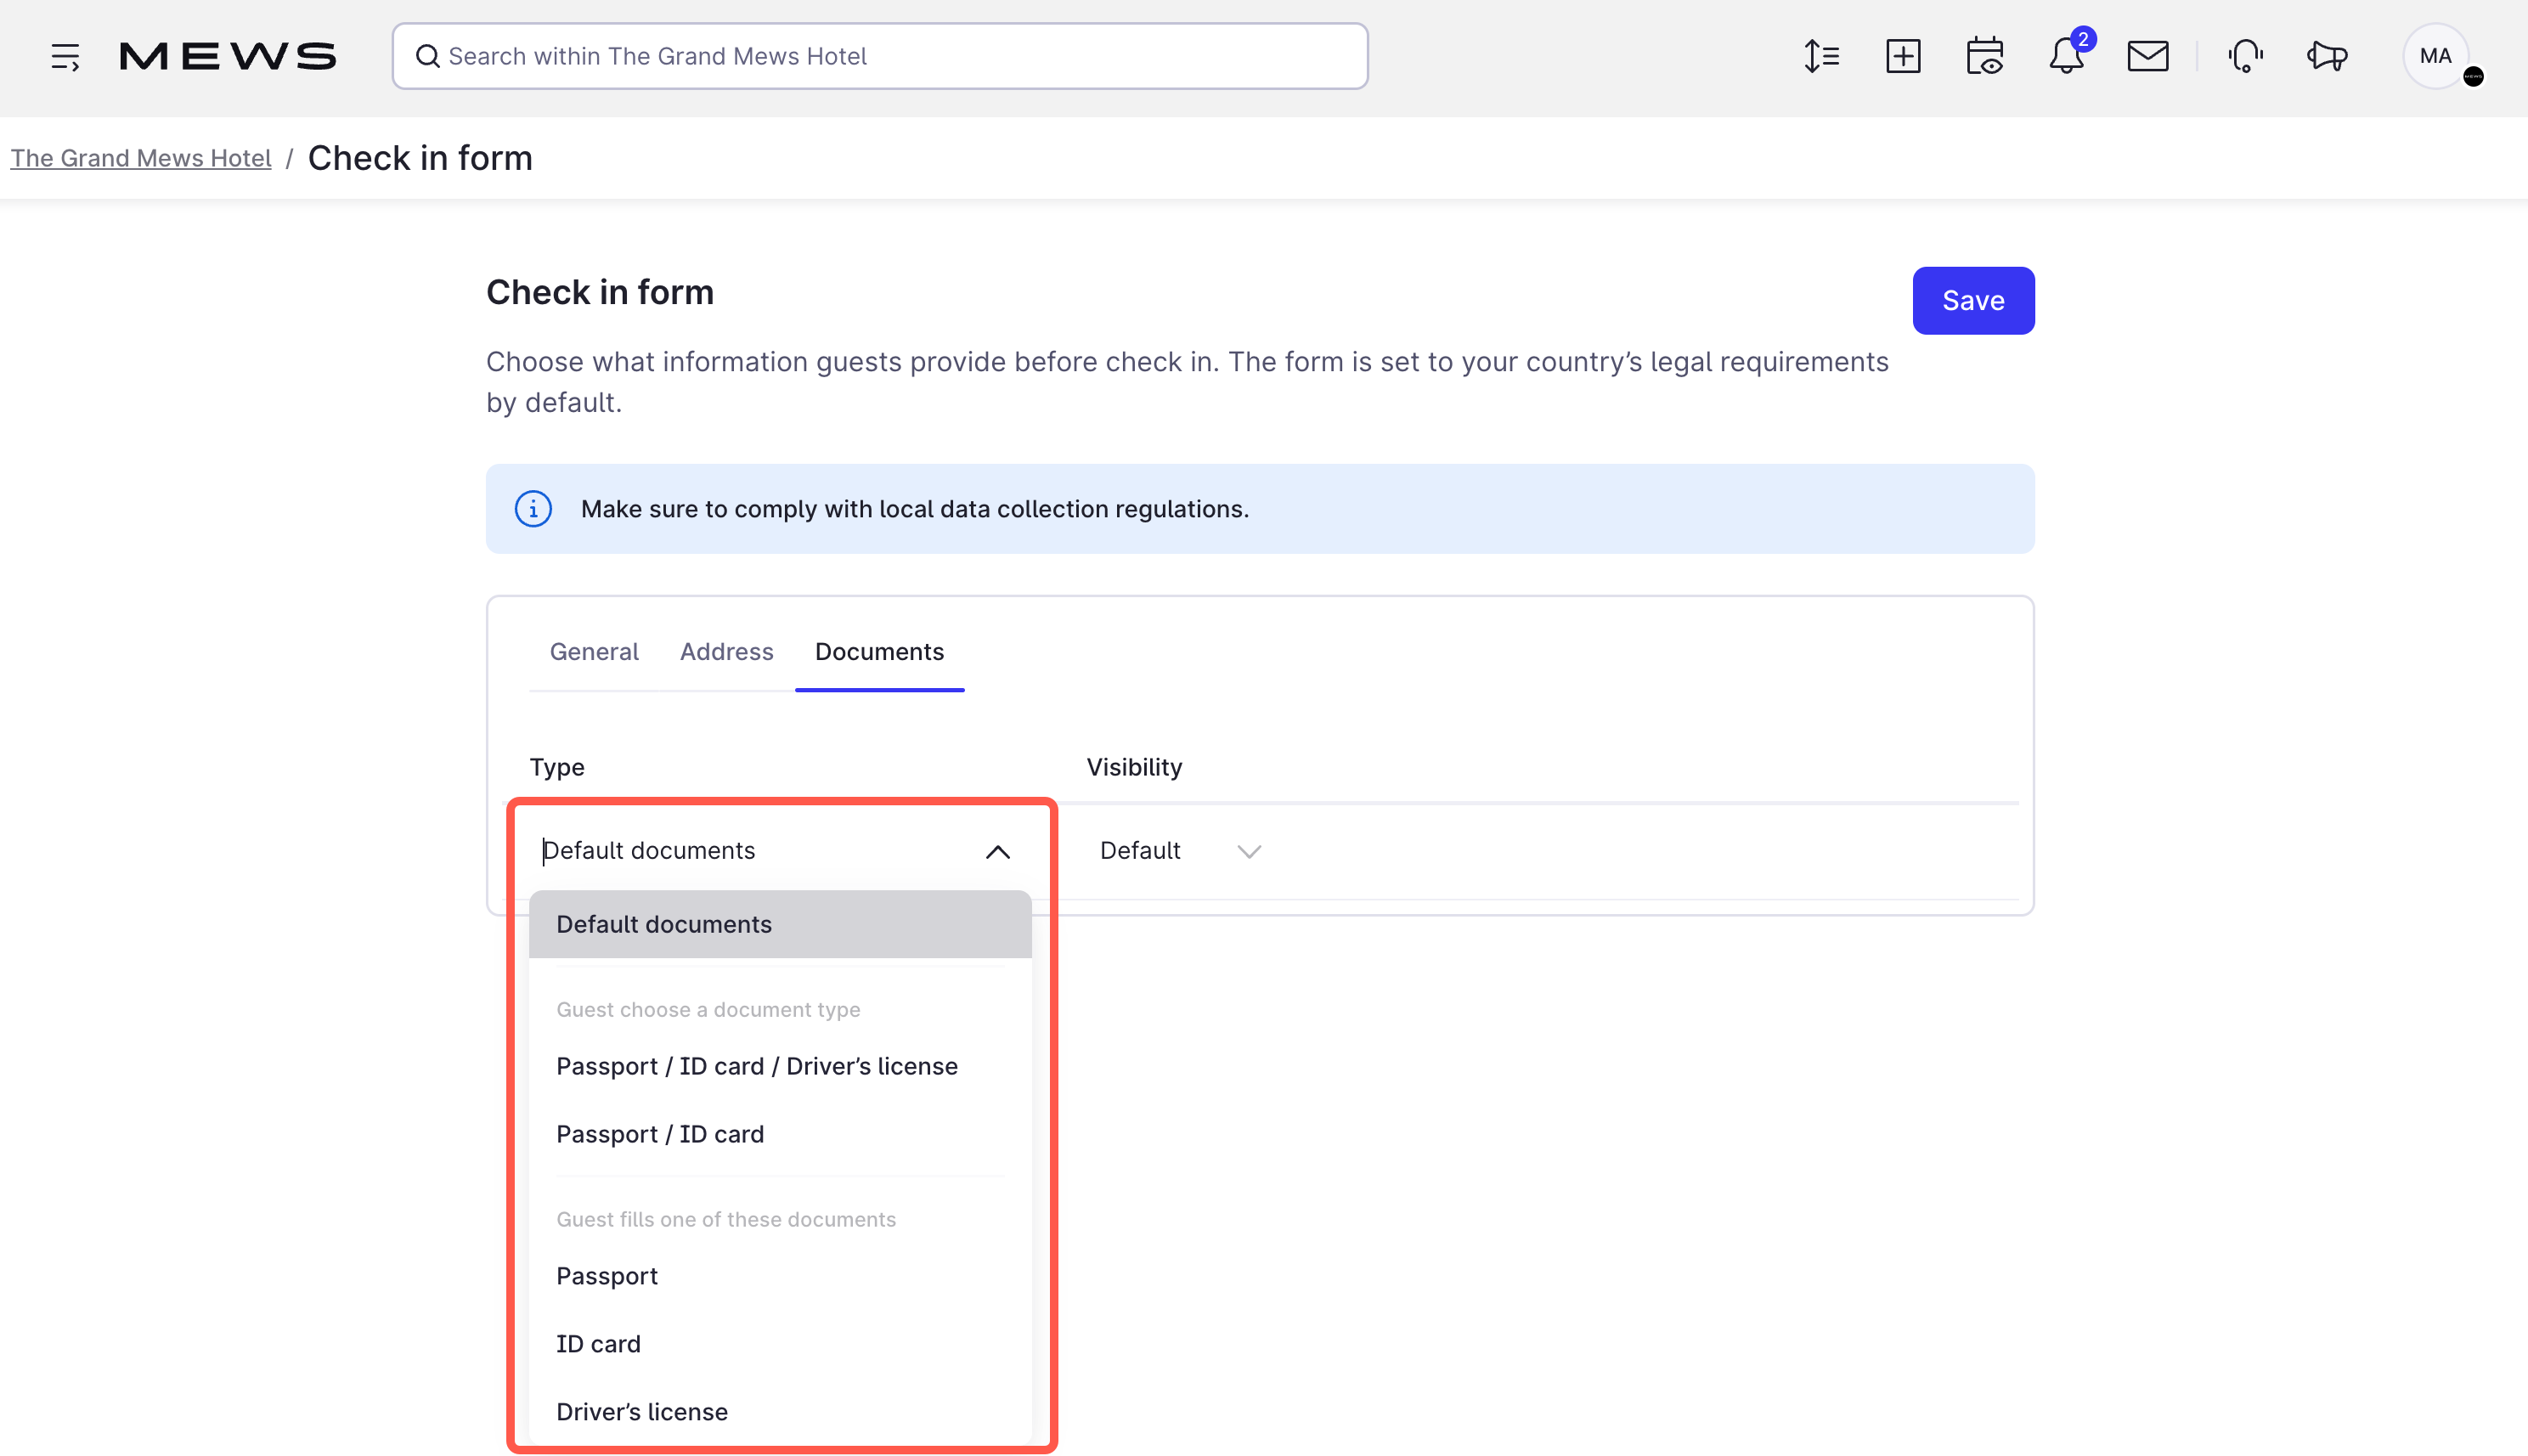This screenshot has width=2528, height=1456.
Task: Open announcements with the megaphone icon
Action: coord(2326,57)
